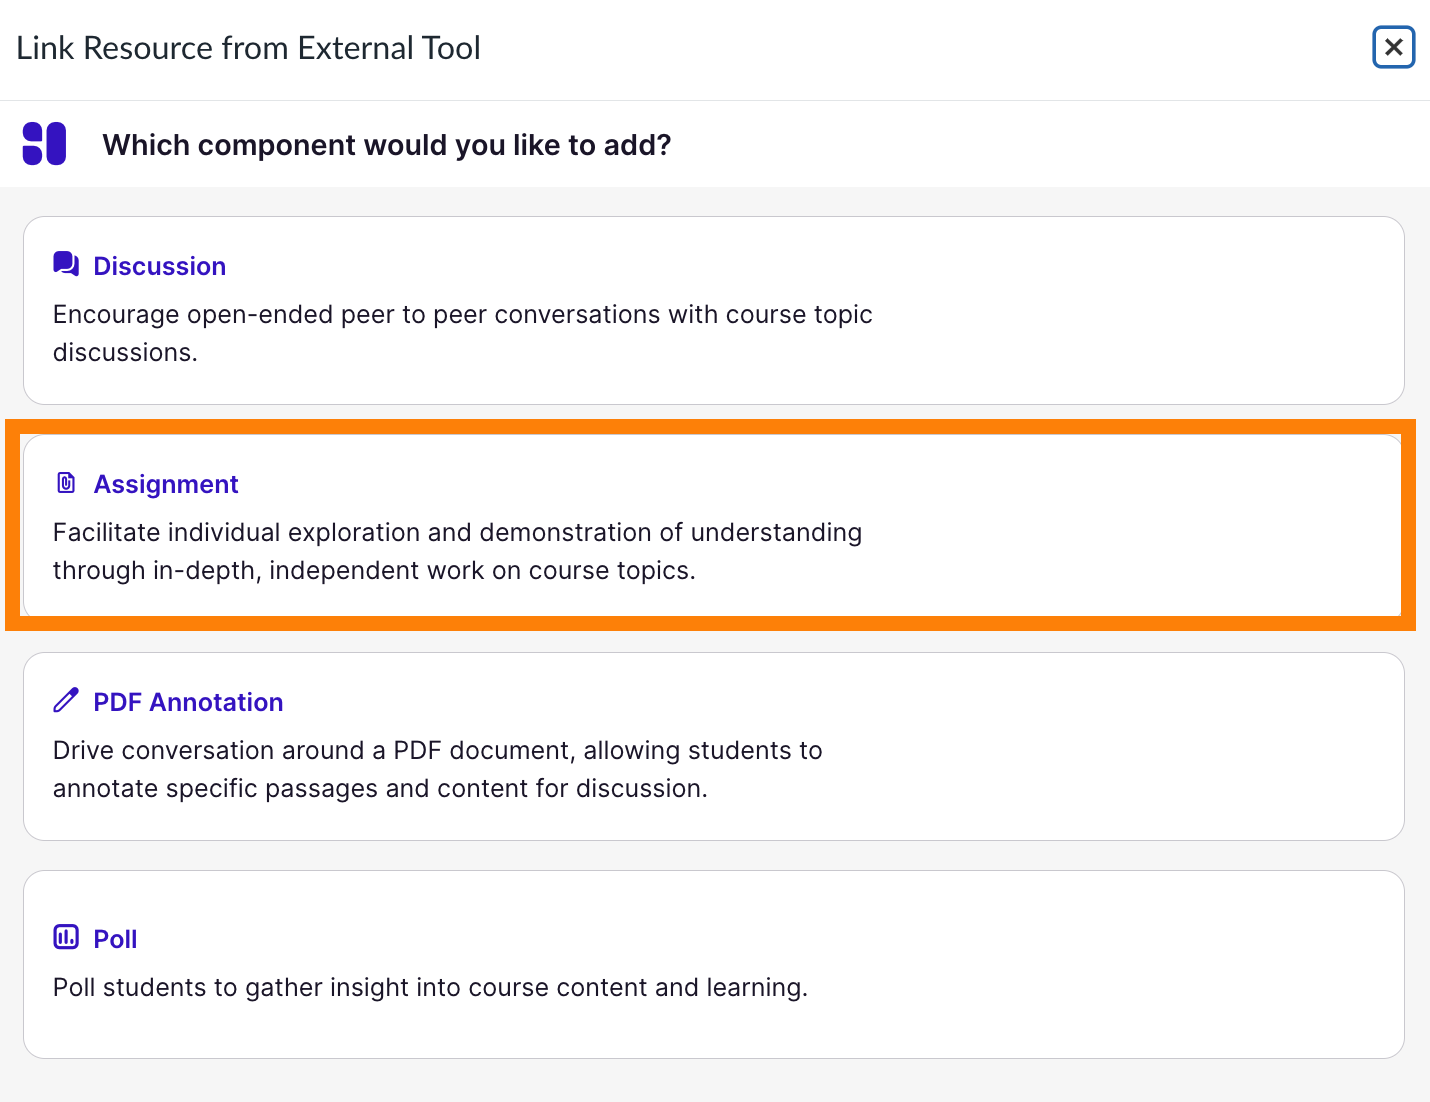
Task: Click the 'Link Resource from External Tool' title
Action: point(248,48)
